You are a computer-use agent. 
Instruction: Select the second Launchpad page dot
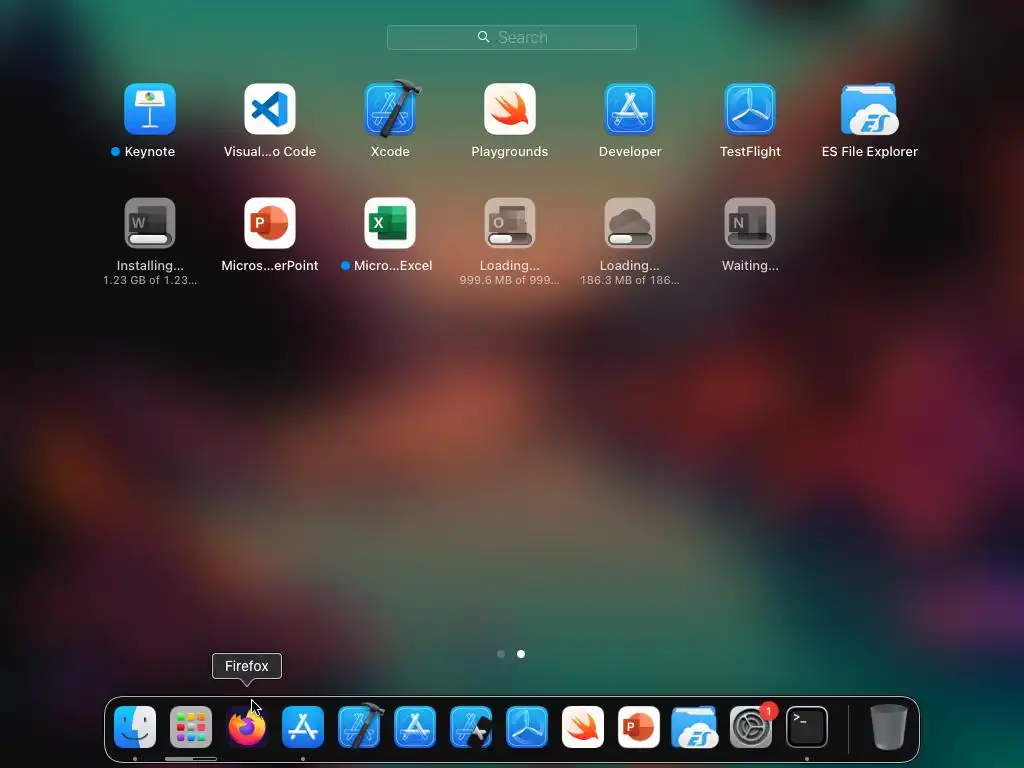click(x=521, y=654)
